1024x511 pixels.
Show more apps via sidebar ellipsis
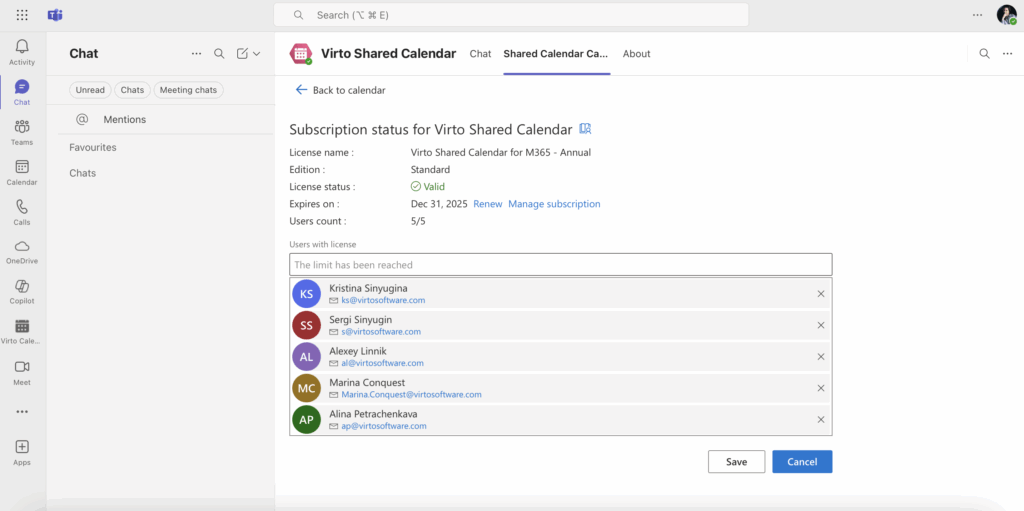(x=22, y=412)
